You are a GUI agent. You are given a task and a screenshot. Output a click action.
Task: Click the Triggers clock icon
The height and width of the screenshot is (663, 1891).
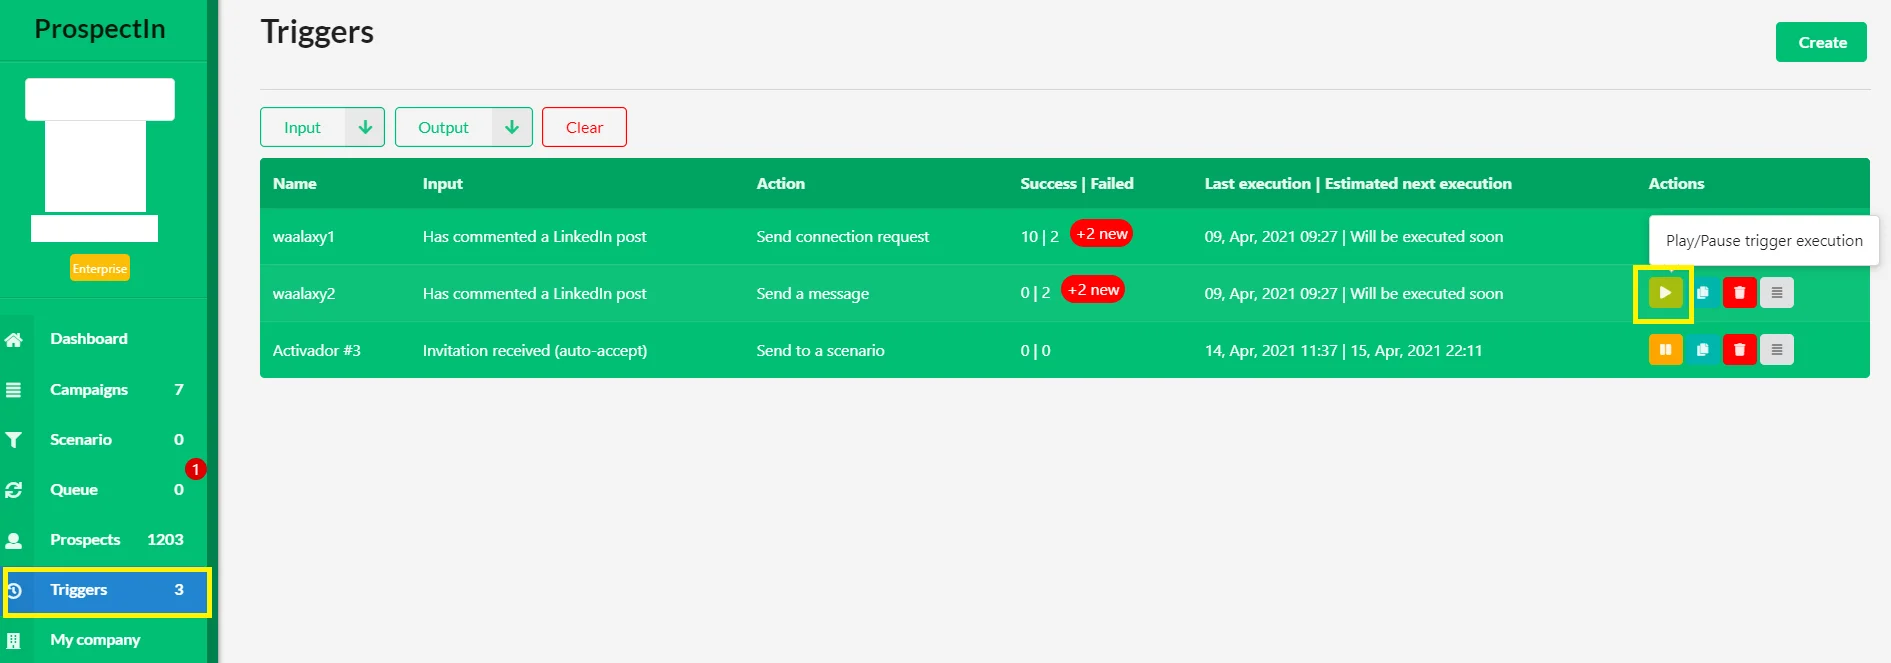tap(14, 590)
